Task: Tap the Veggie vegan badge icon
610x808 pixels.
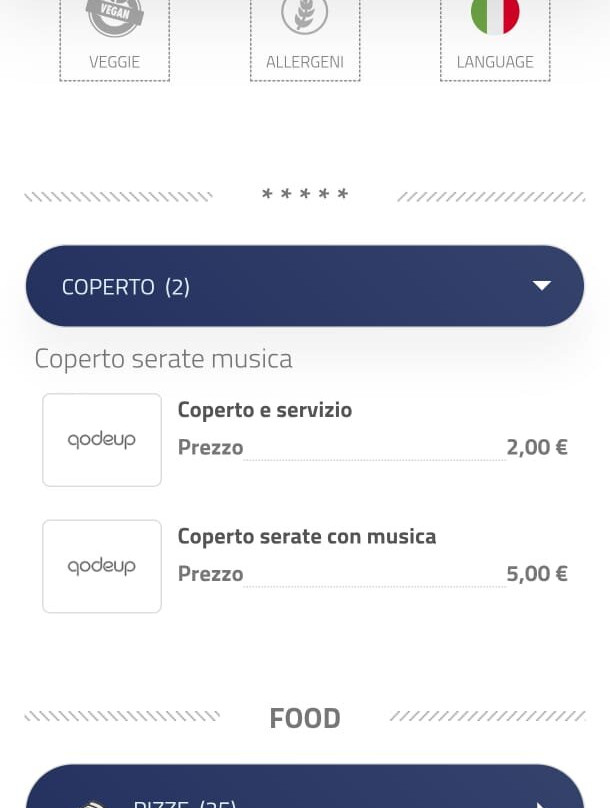Action: point(114,15)
